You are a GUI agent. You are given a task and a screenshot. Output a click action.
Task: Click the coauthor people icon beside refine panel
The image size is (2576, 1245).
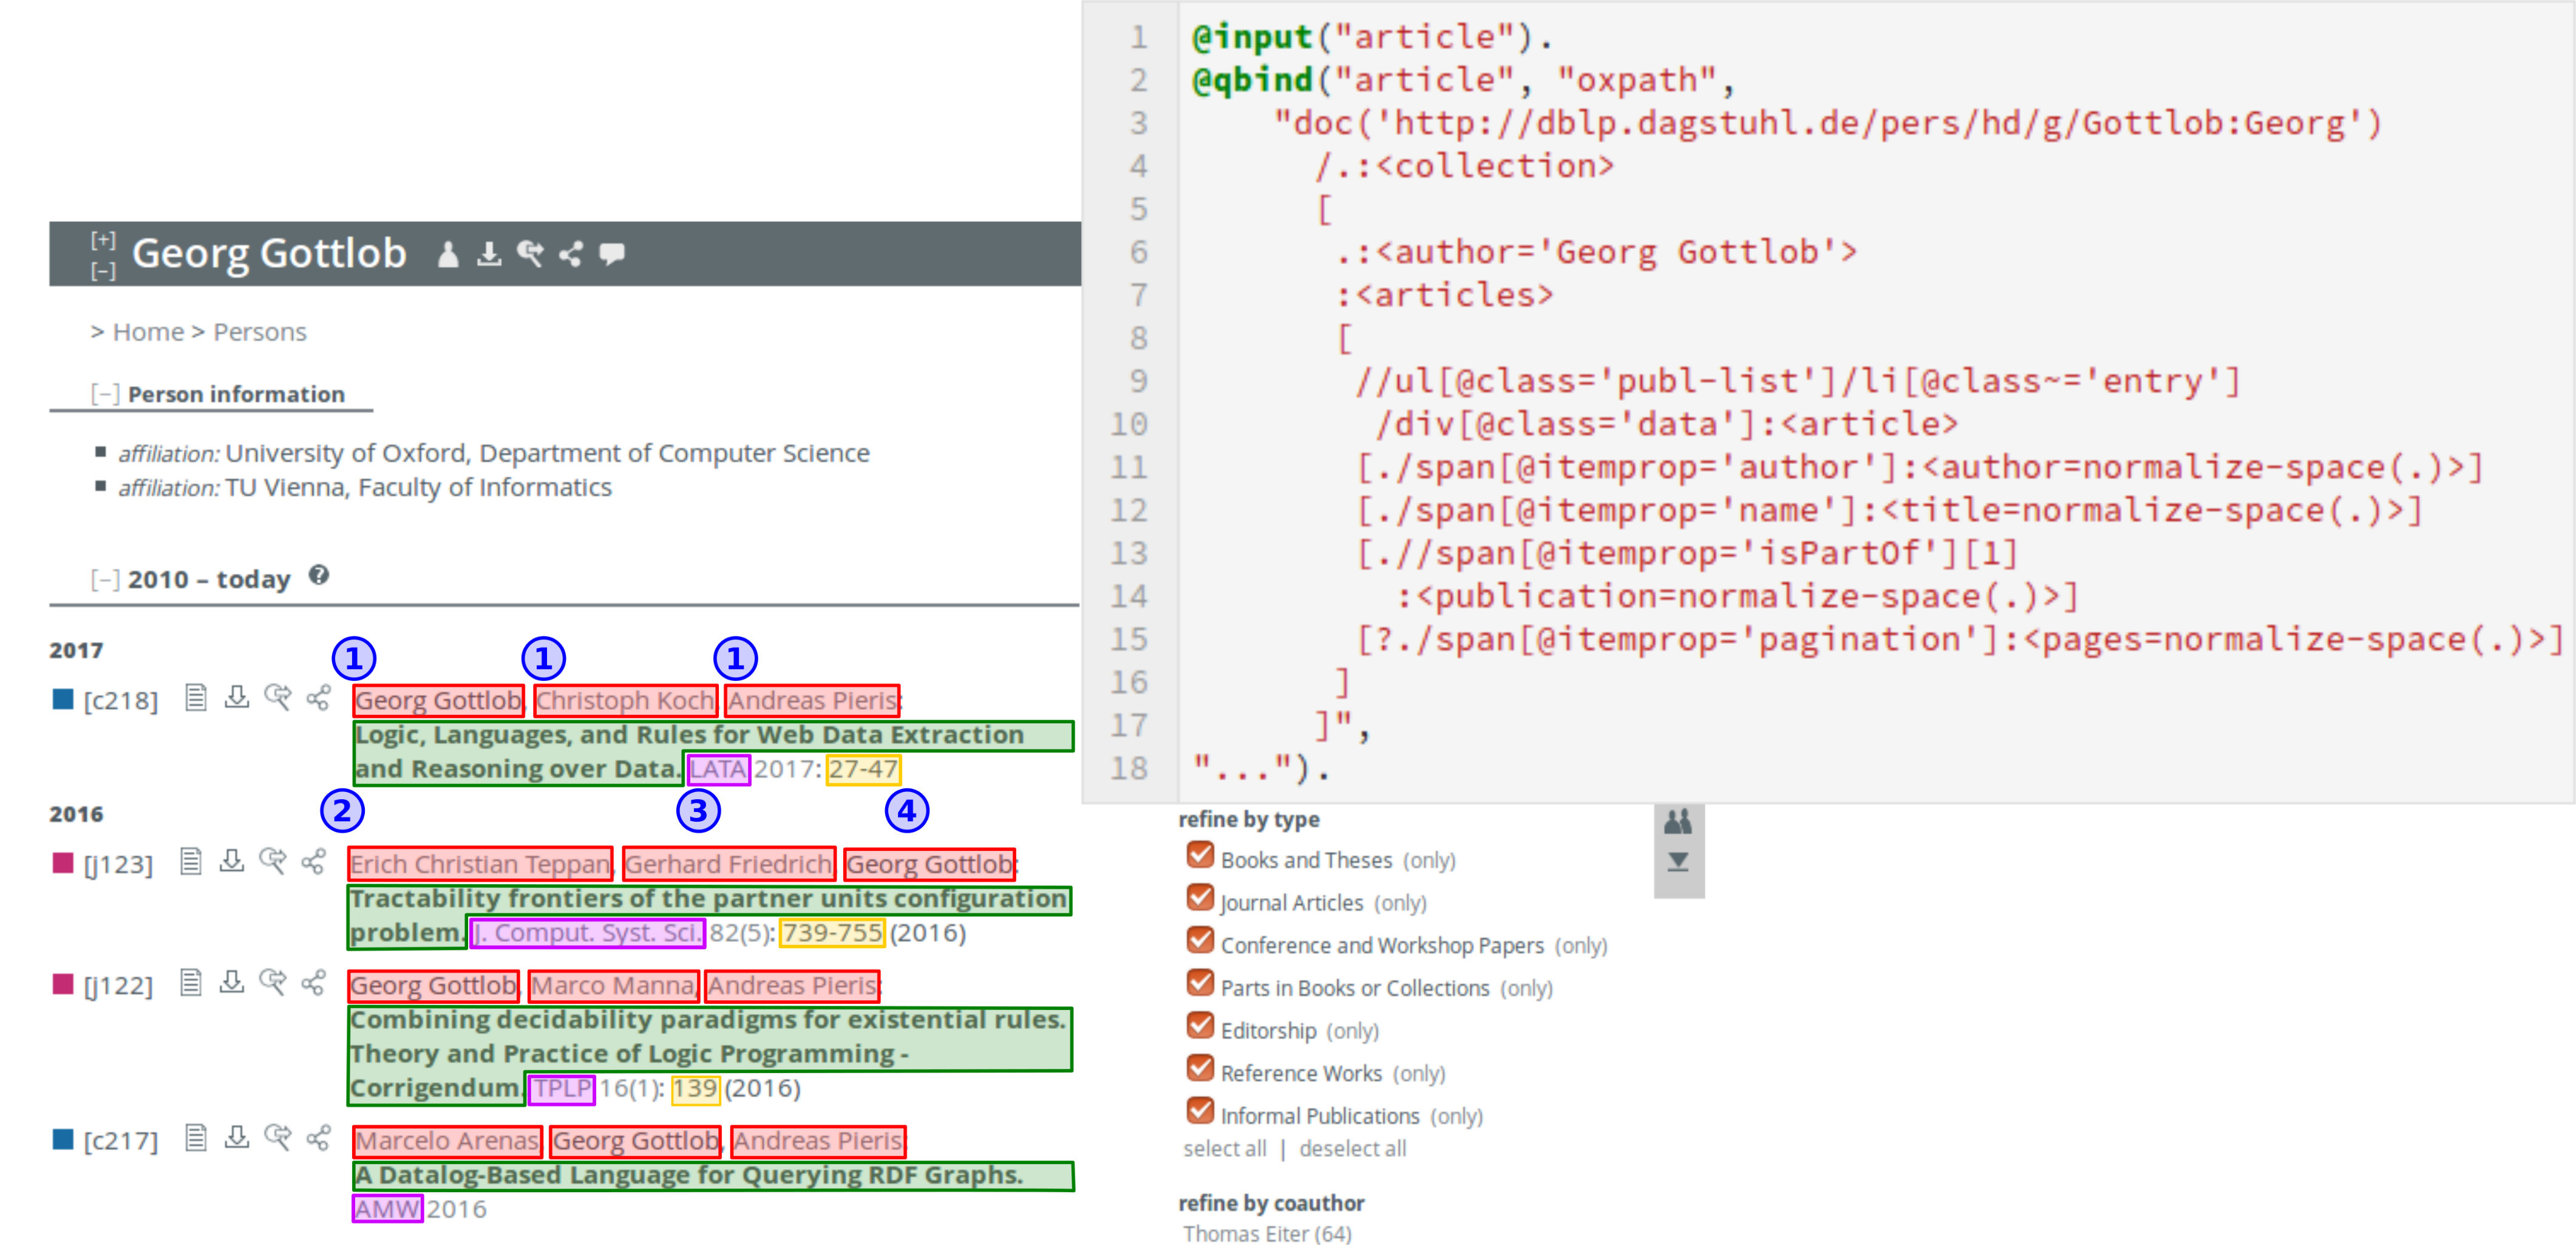(1678, 822)
